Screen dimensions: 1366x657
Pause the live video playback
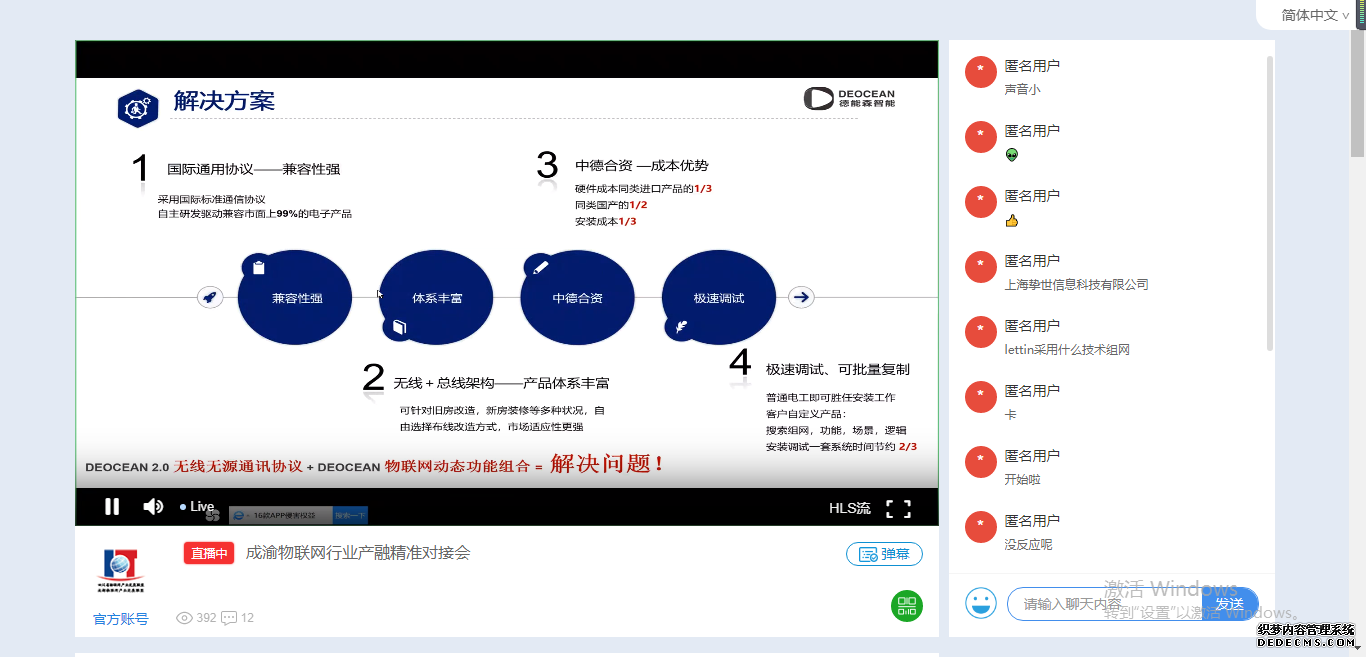point(112,507)
